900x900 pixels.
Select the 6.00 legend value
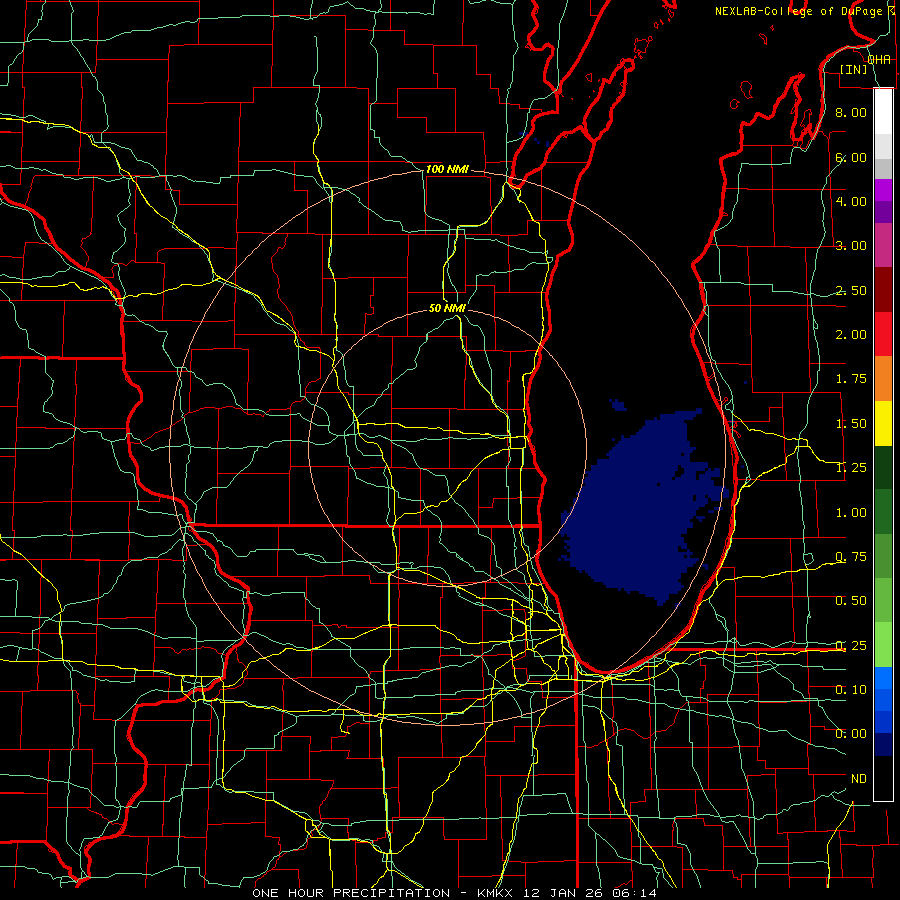click(x=851, y=157)
